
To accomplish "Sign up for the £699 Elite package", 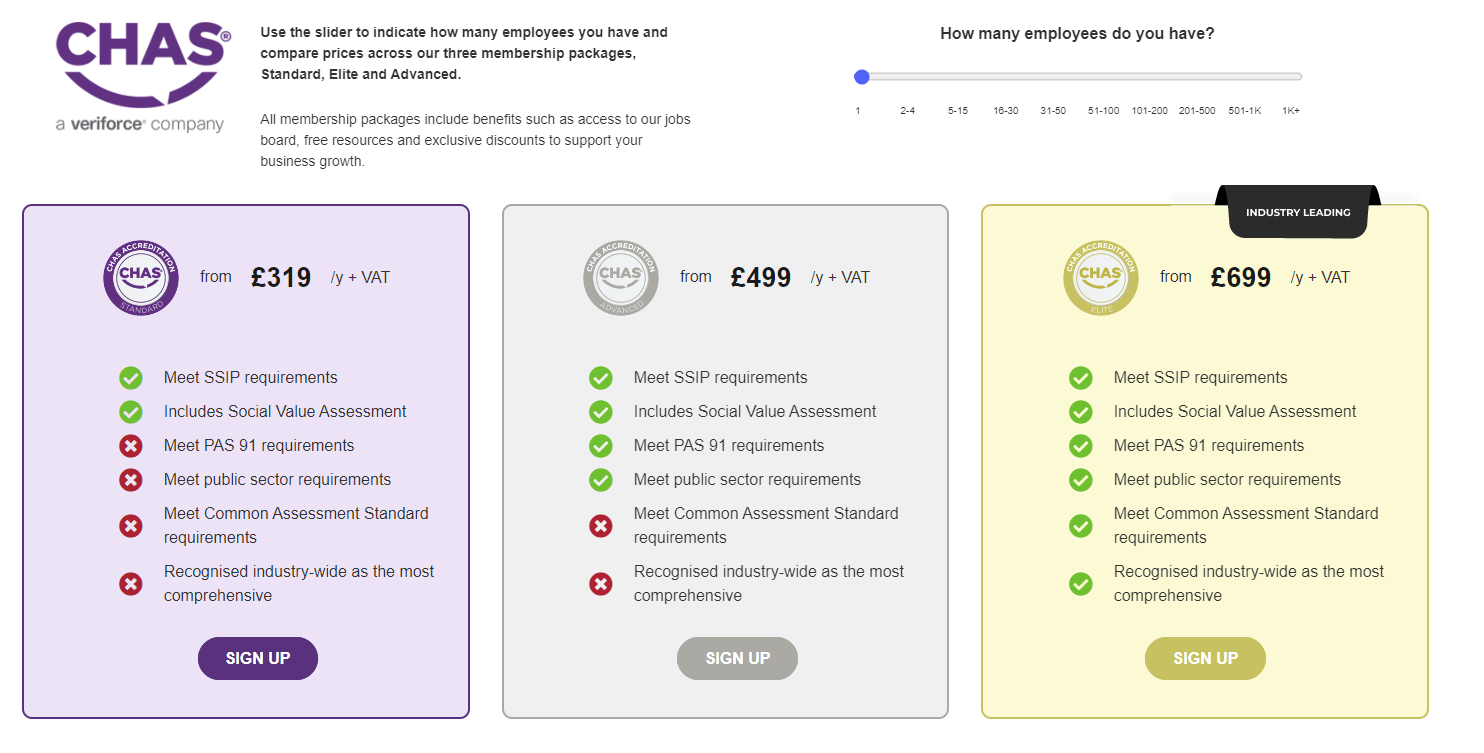I will [x=1205, y=658].
